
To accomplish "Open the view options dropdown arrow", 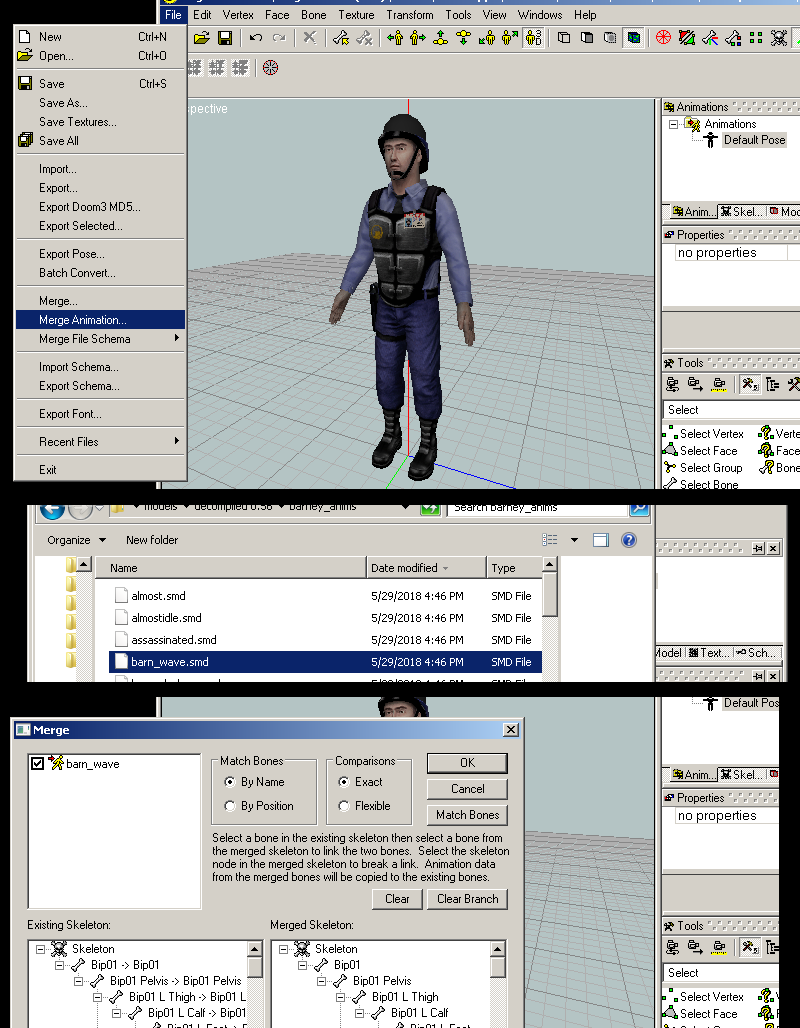I will tap(574, 540).
